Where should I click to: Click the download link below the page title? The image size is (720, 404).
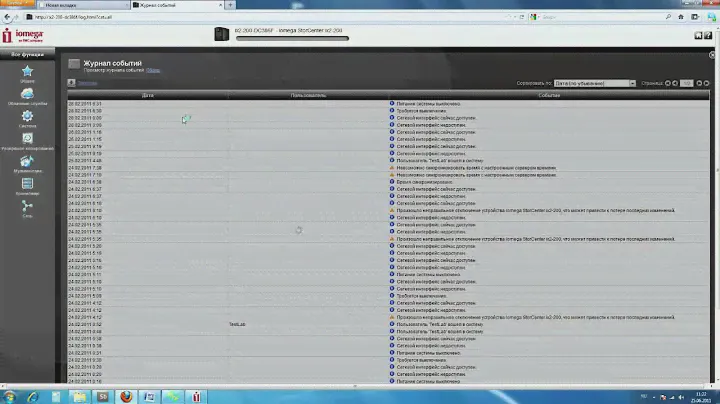coord(88,83)
